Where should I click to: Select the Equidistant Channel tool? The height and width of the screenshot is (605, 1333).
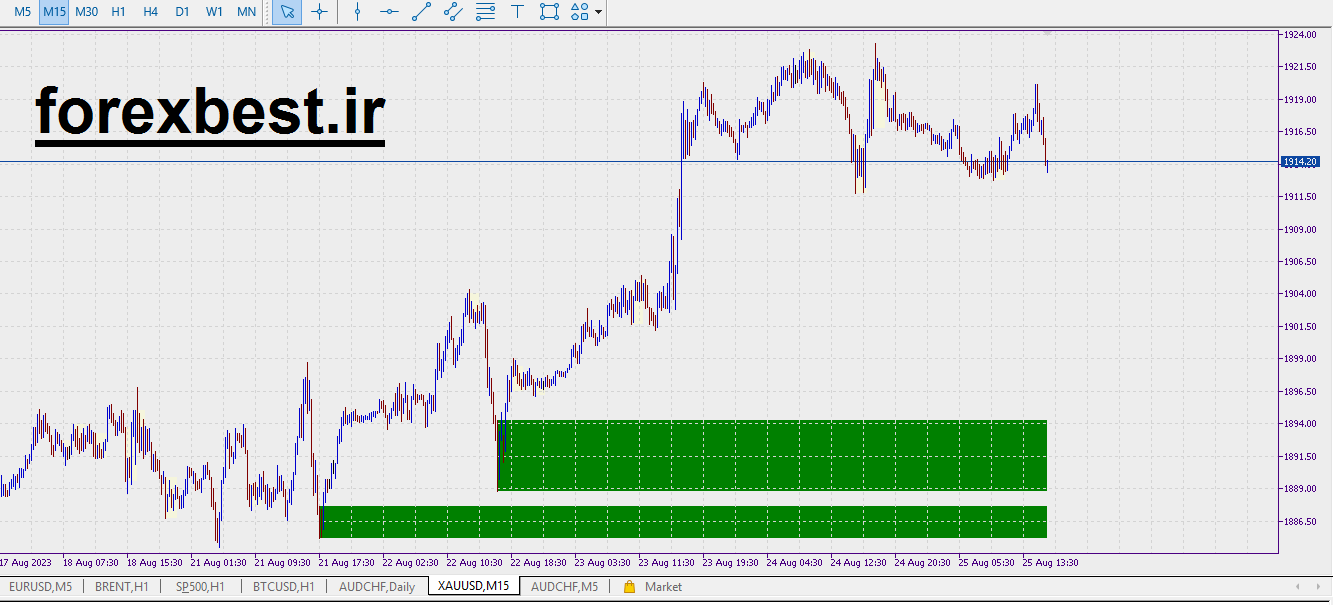pos(452,12)
